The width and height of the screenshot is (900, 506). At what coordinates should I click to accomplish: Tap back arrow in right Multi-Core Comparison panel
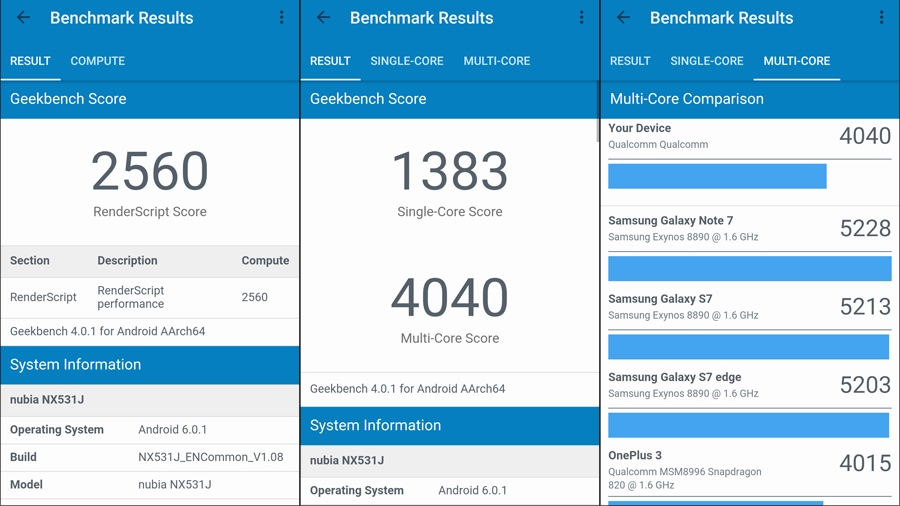pyautogui.click(x=623, y=18)
